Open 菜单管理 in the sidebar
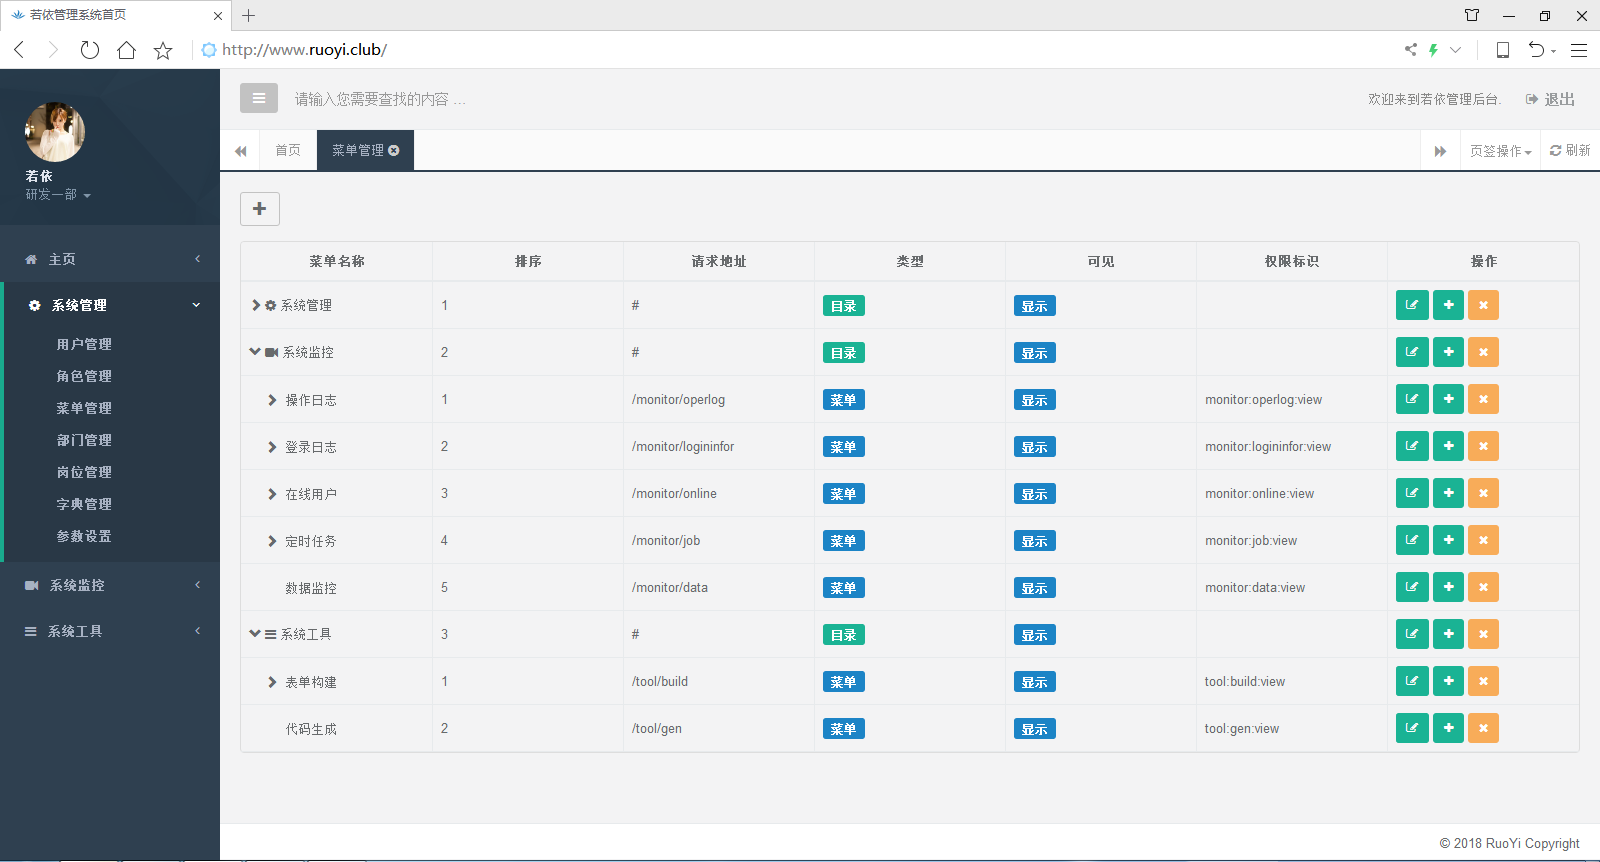 (84, 408)
